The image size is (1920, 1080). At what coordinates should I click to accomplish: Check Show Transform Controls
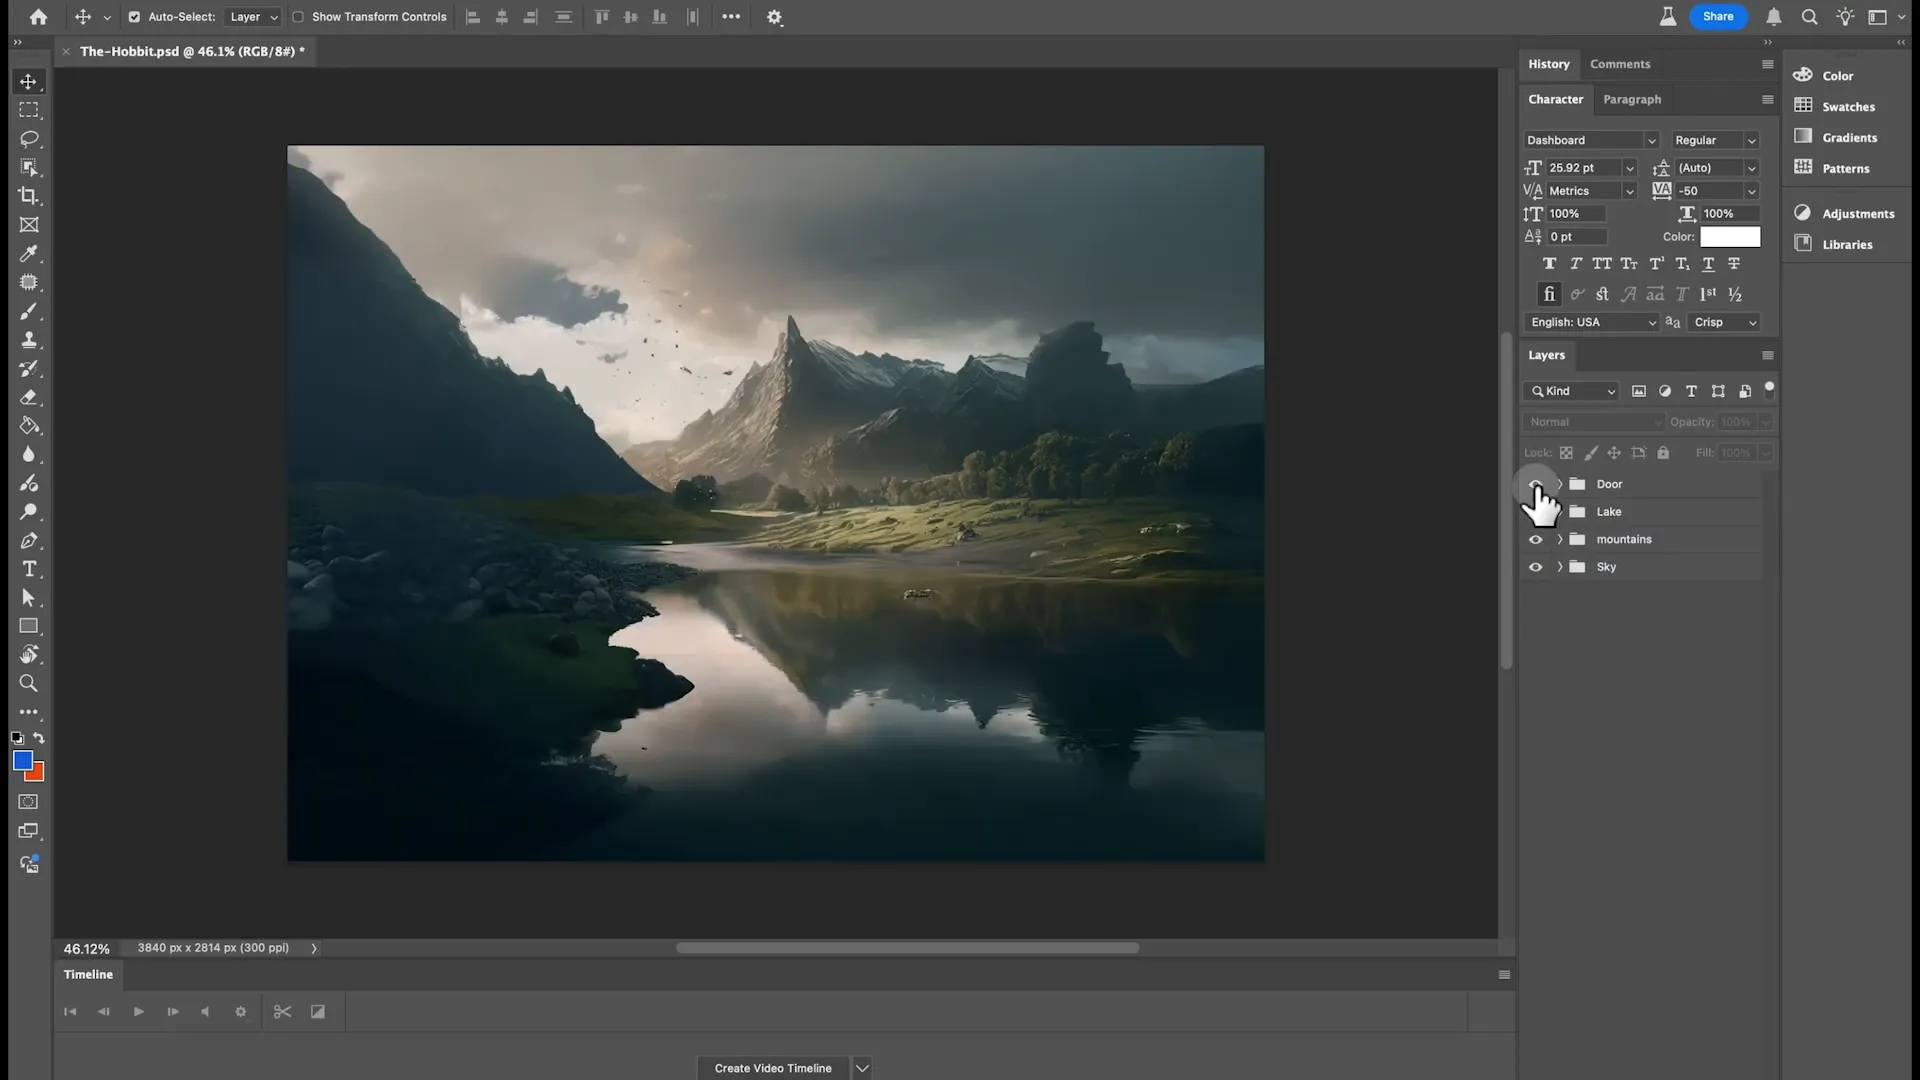tap(298, 17)
